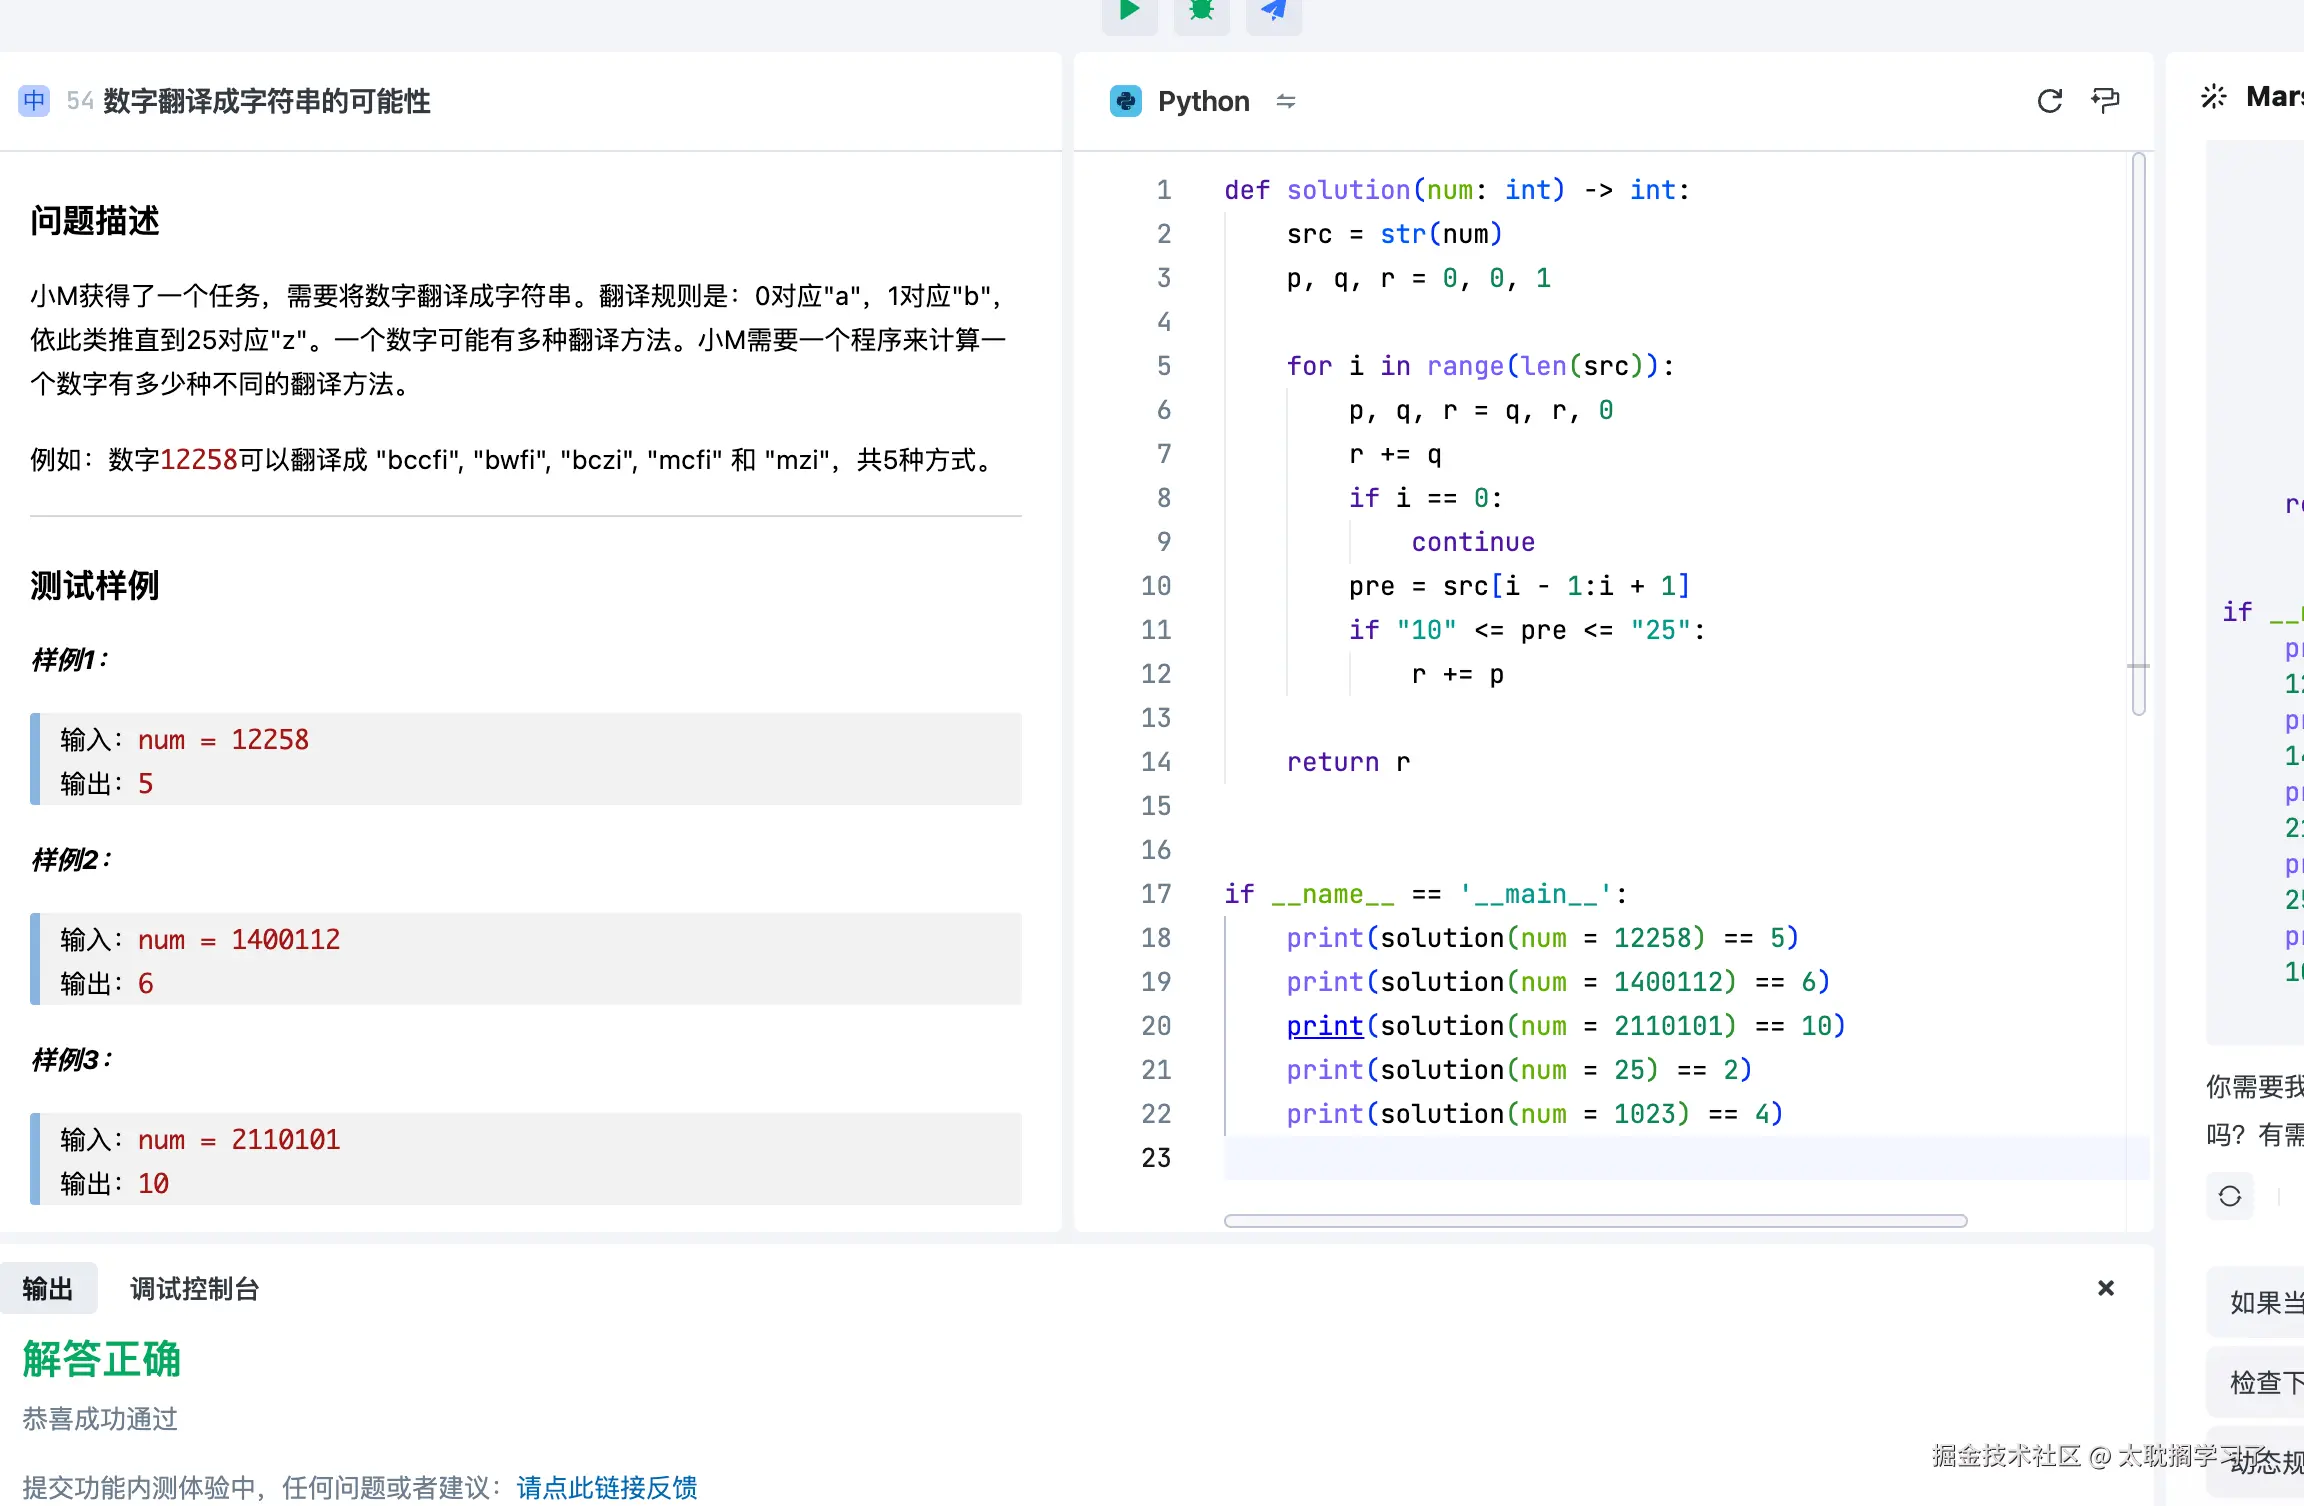Open the code comparison tool
This screenshot has height=1506, width=2304.
tap(2106, 100)
